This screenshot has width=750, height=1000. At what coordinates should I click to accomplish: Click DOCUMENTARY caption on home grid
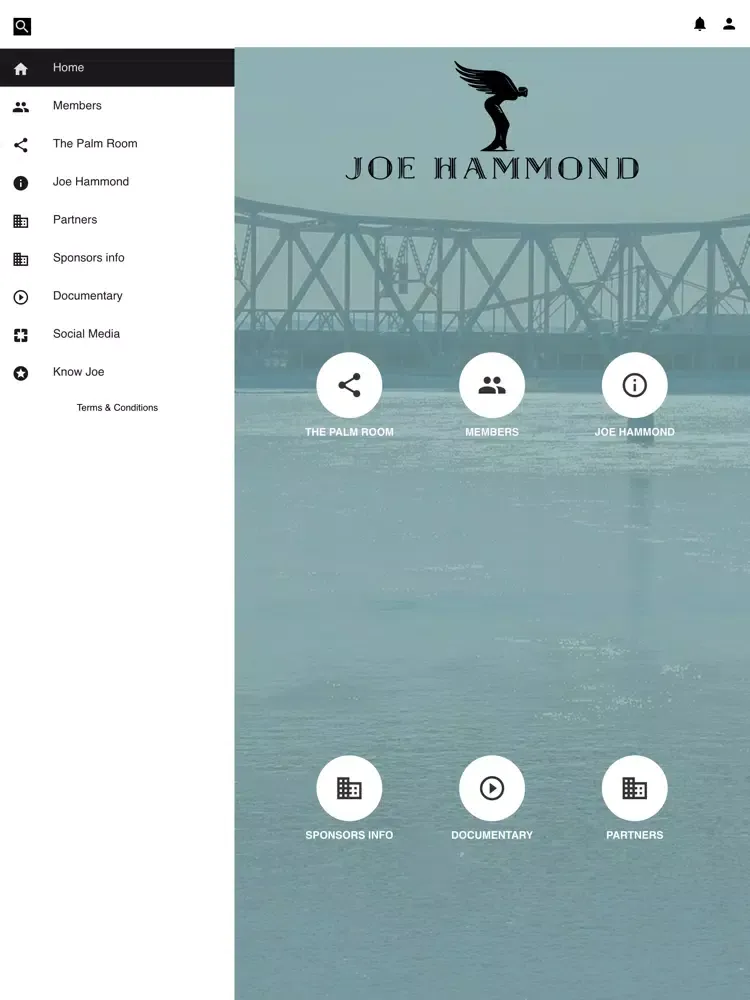492,835
